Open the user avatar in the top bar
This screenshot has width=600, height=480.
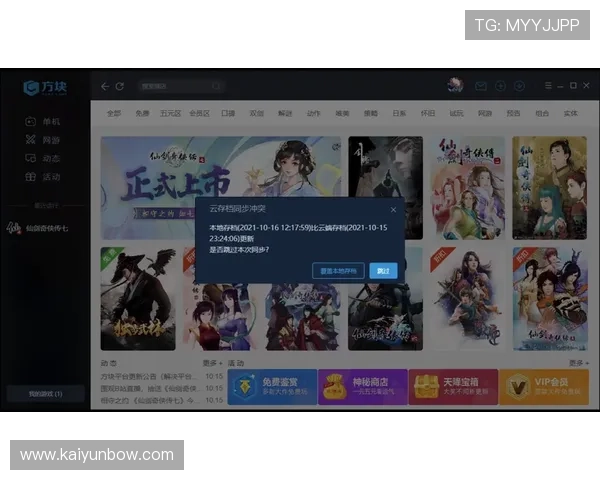tap(455, 86)
